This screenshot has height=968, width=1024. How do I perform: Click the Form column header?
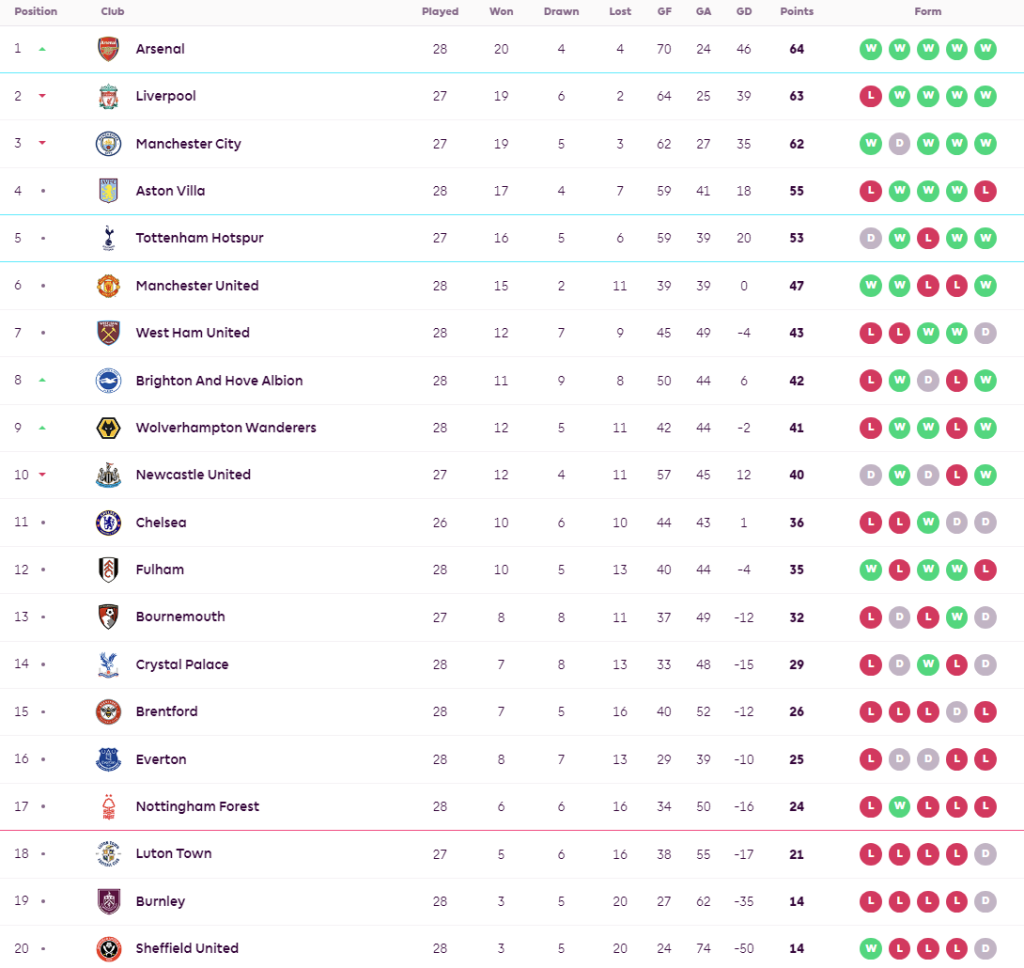[928, 12]
